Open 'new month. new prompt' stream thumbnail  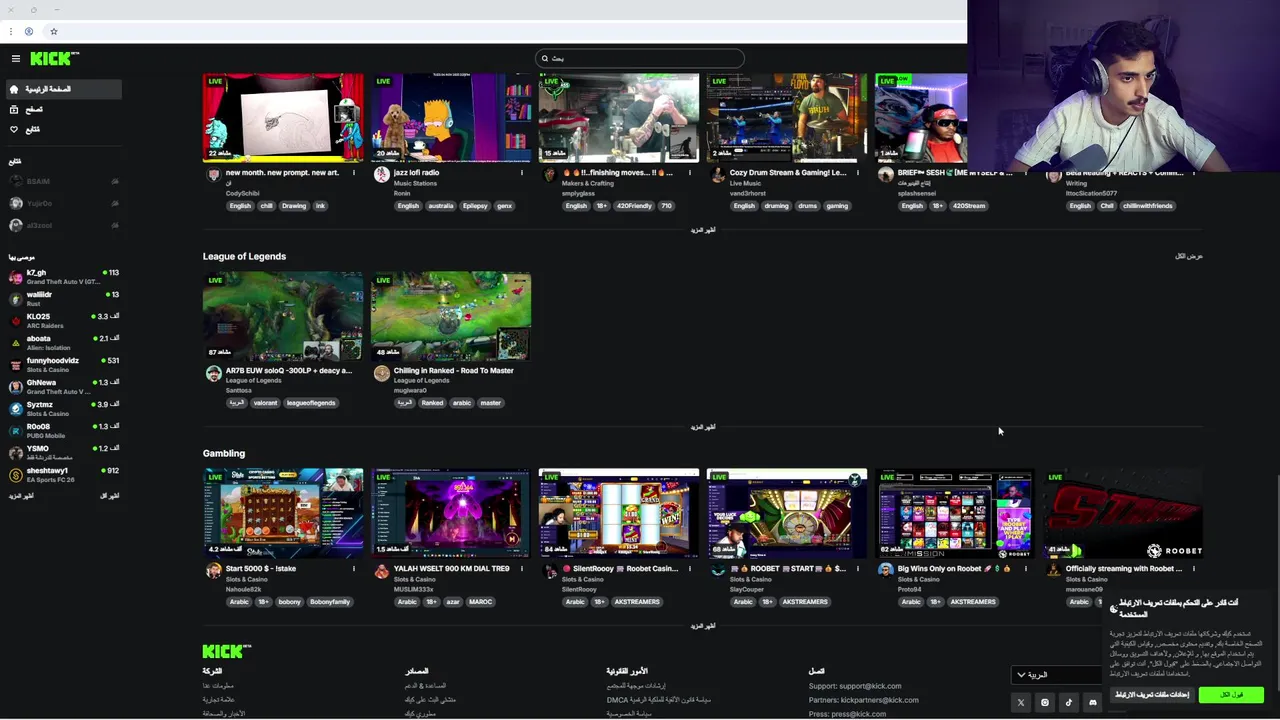coord(283,117)
